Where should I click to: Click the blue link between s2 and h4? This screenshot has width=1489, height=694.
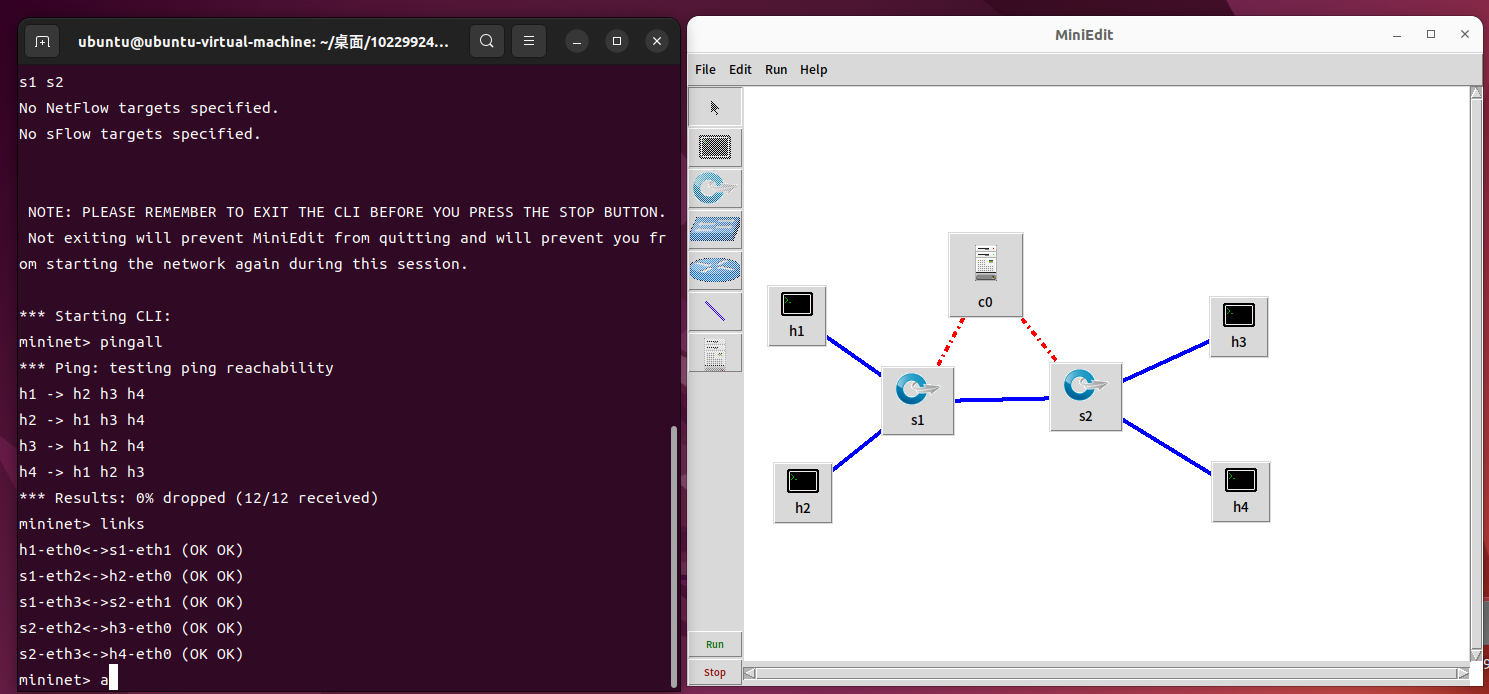point(1167,446)
